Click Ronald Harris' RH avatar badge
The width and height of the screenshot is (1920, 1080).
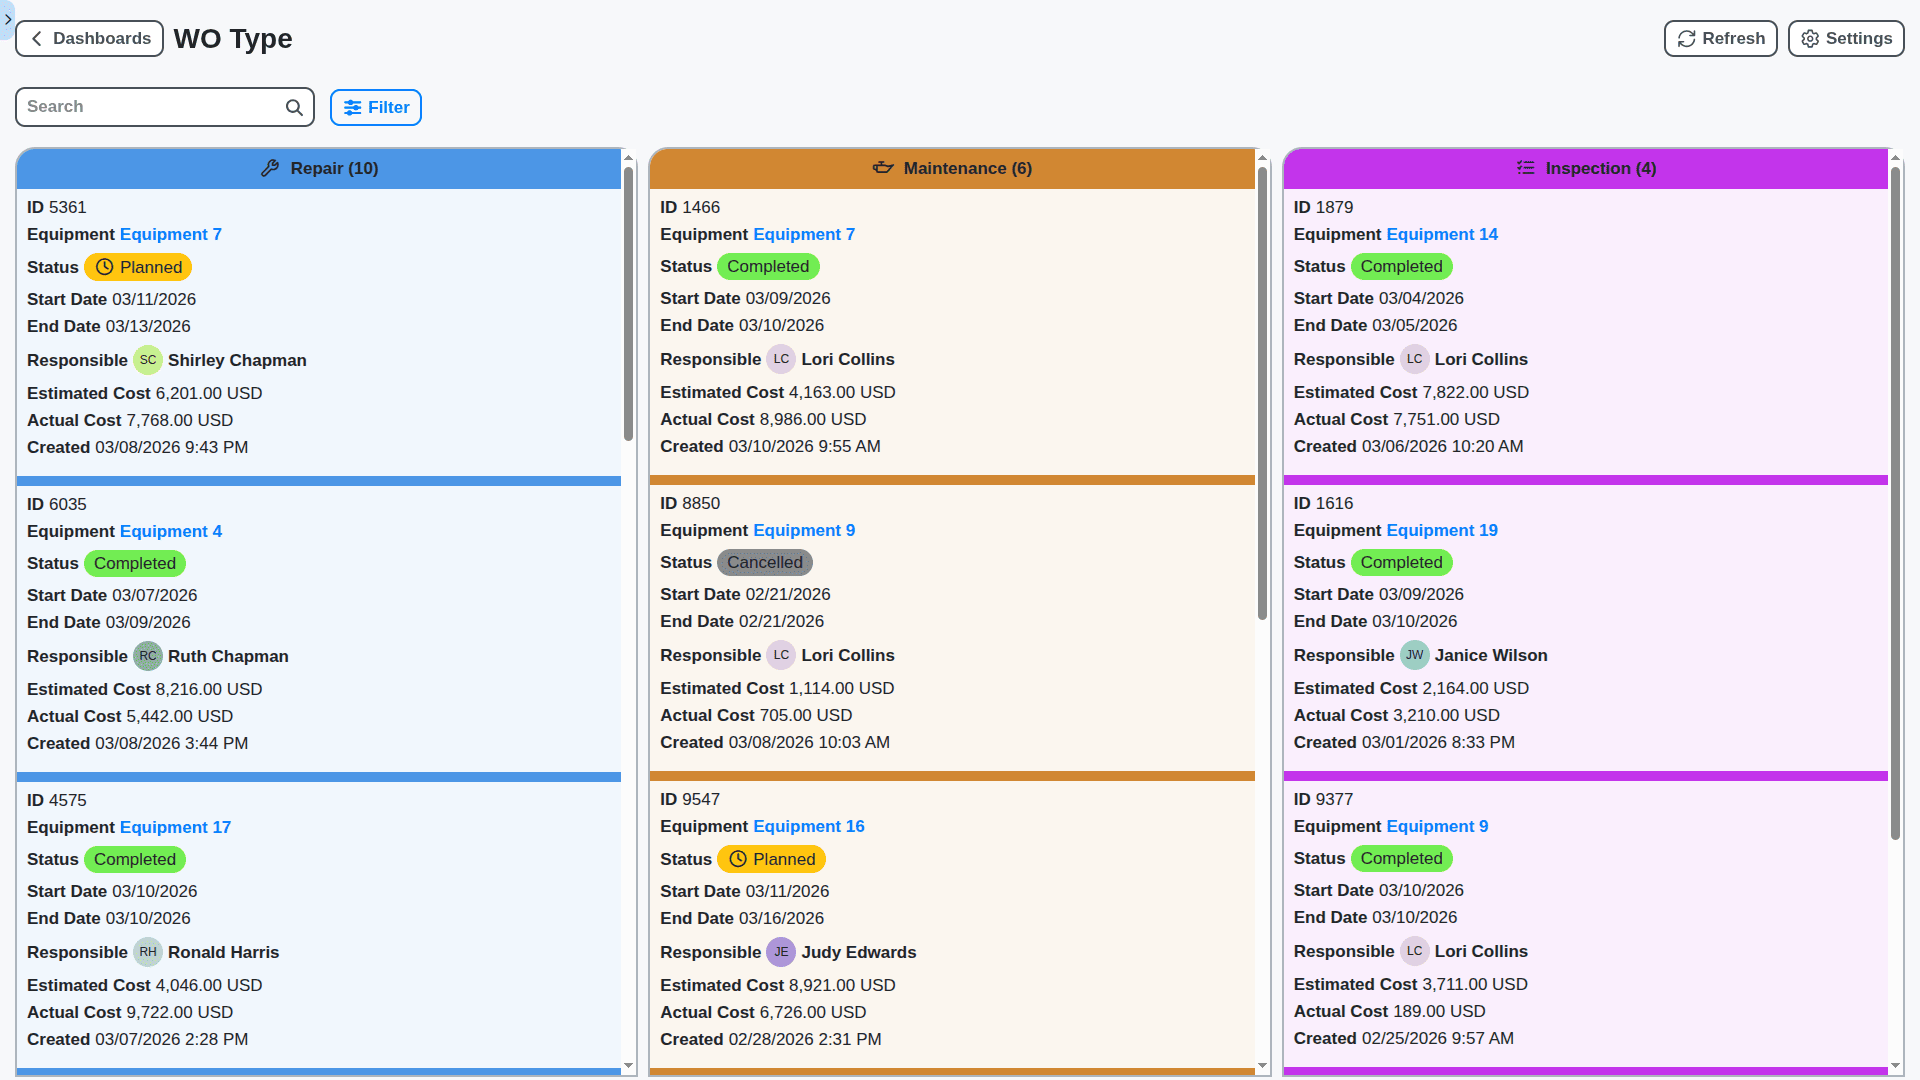click(148, 952)
